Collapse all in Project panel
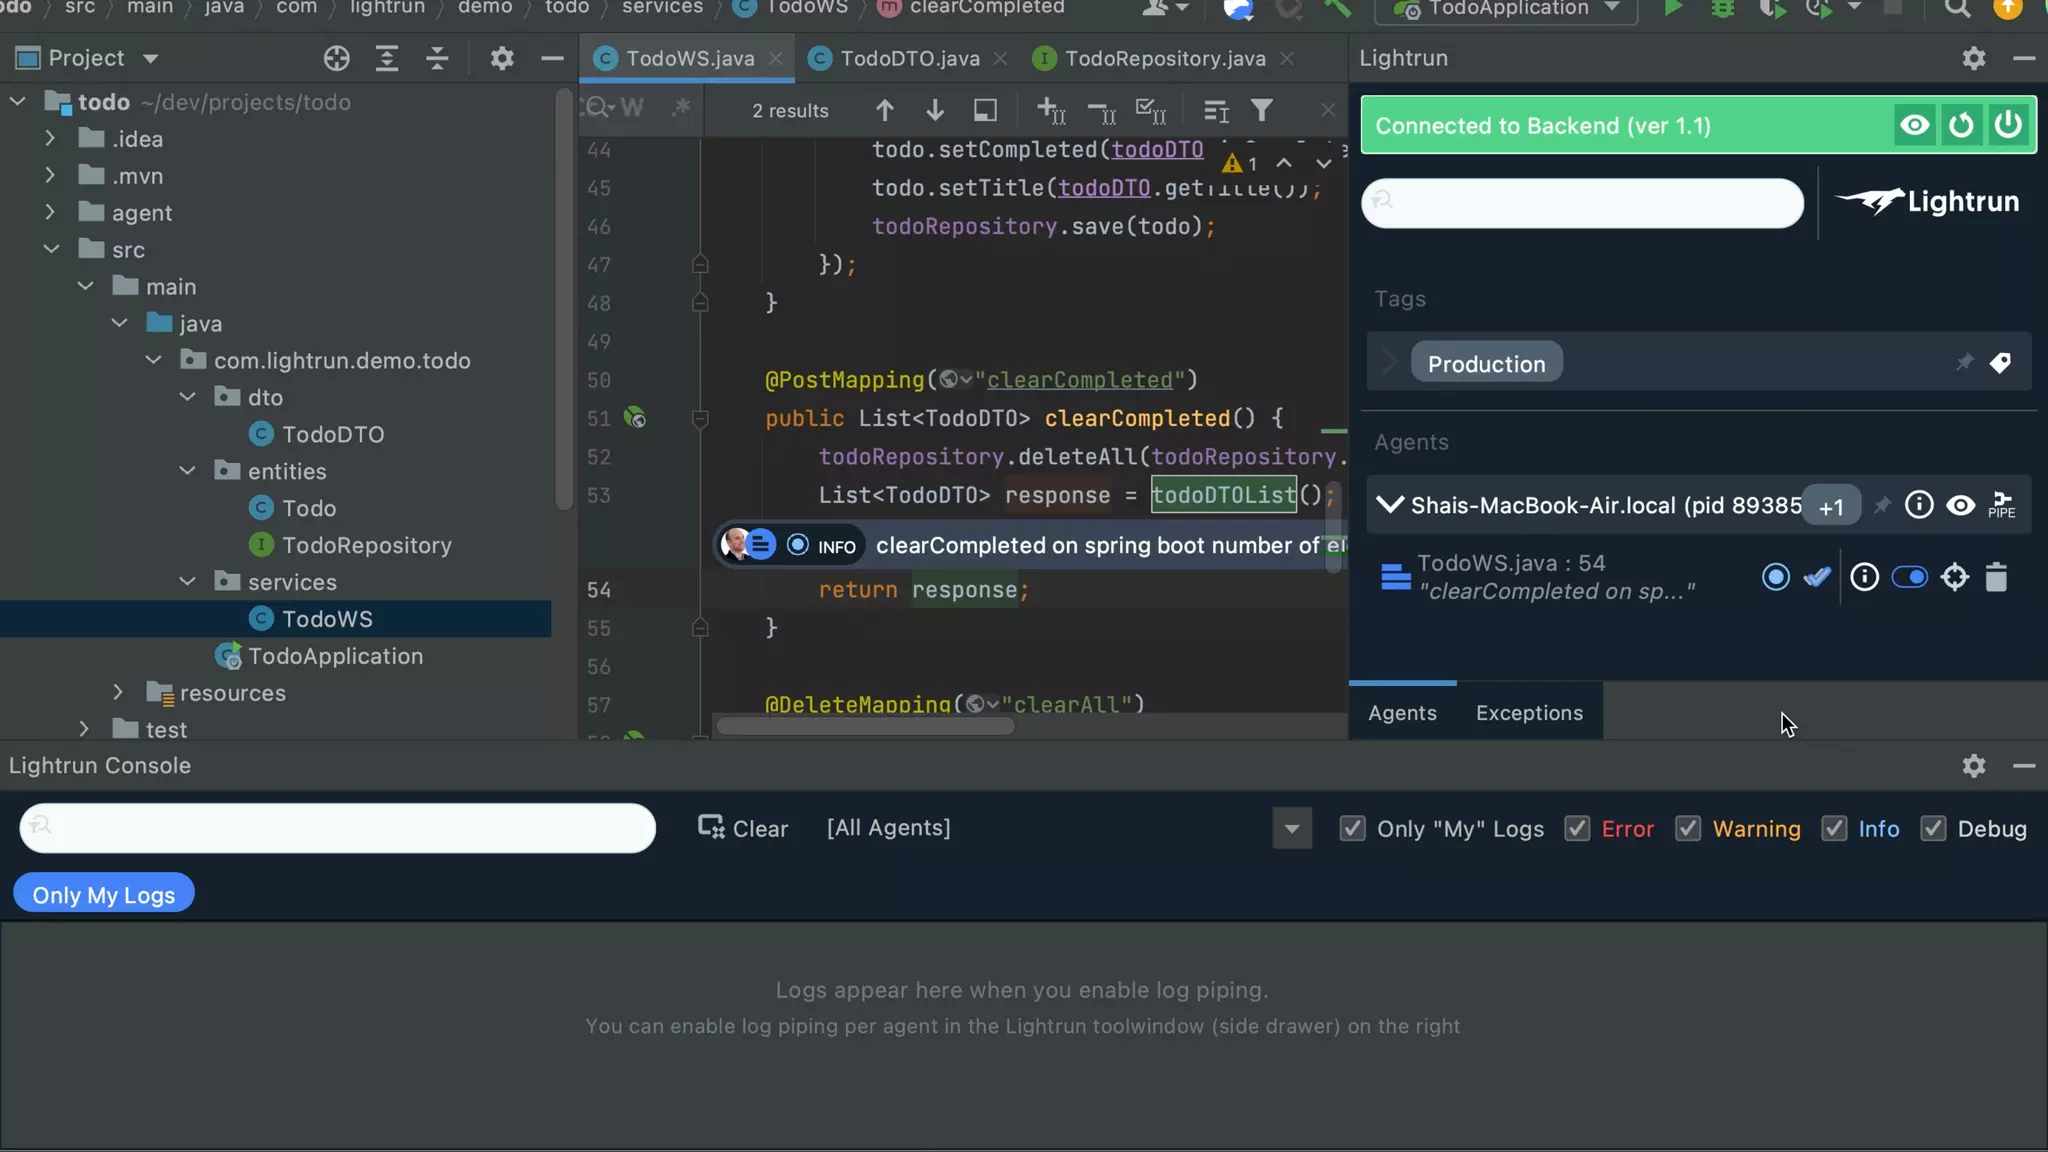 pos(437,58)
